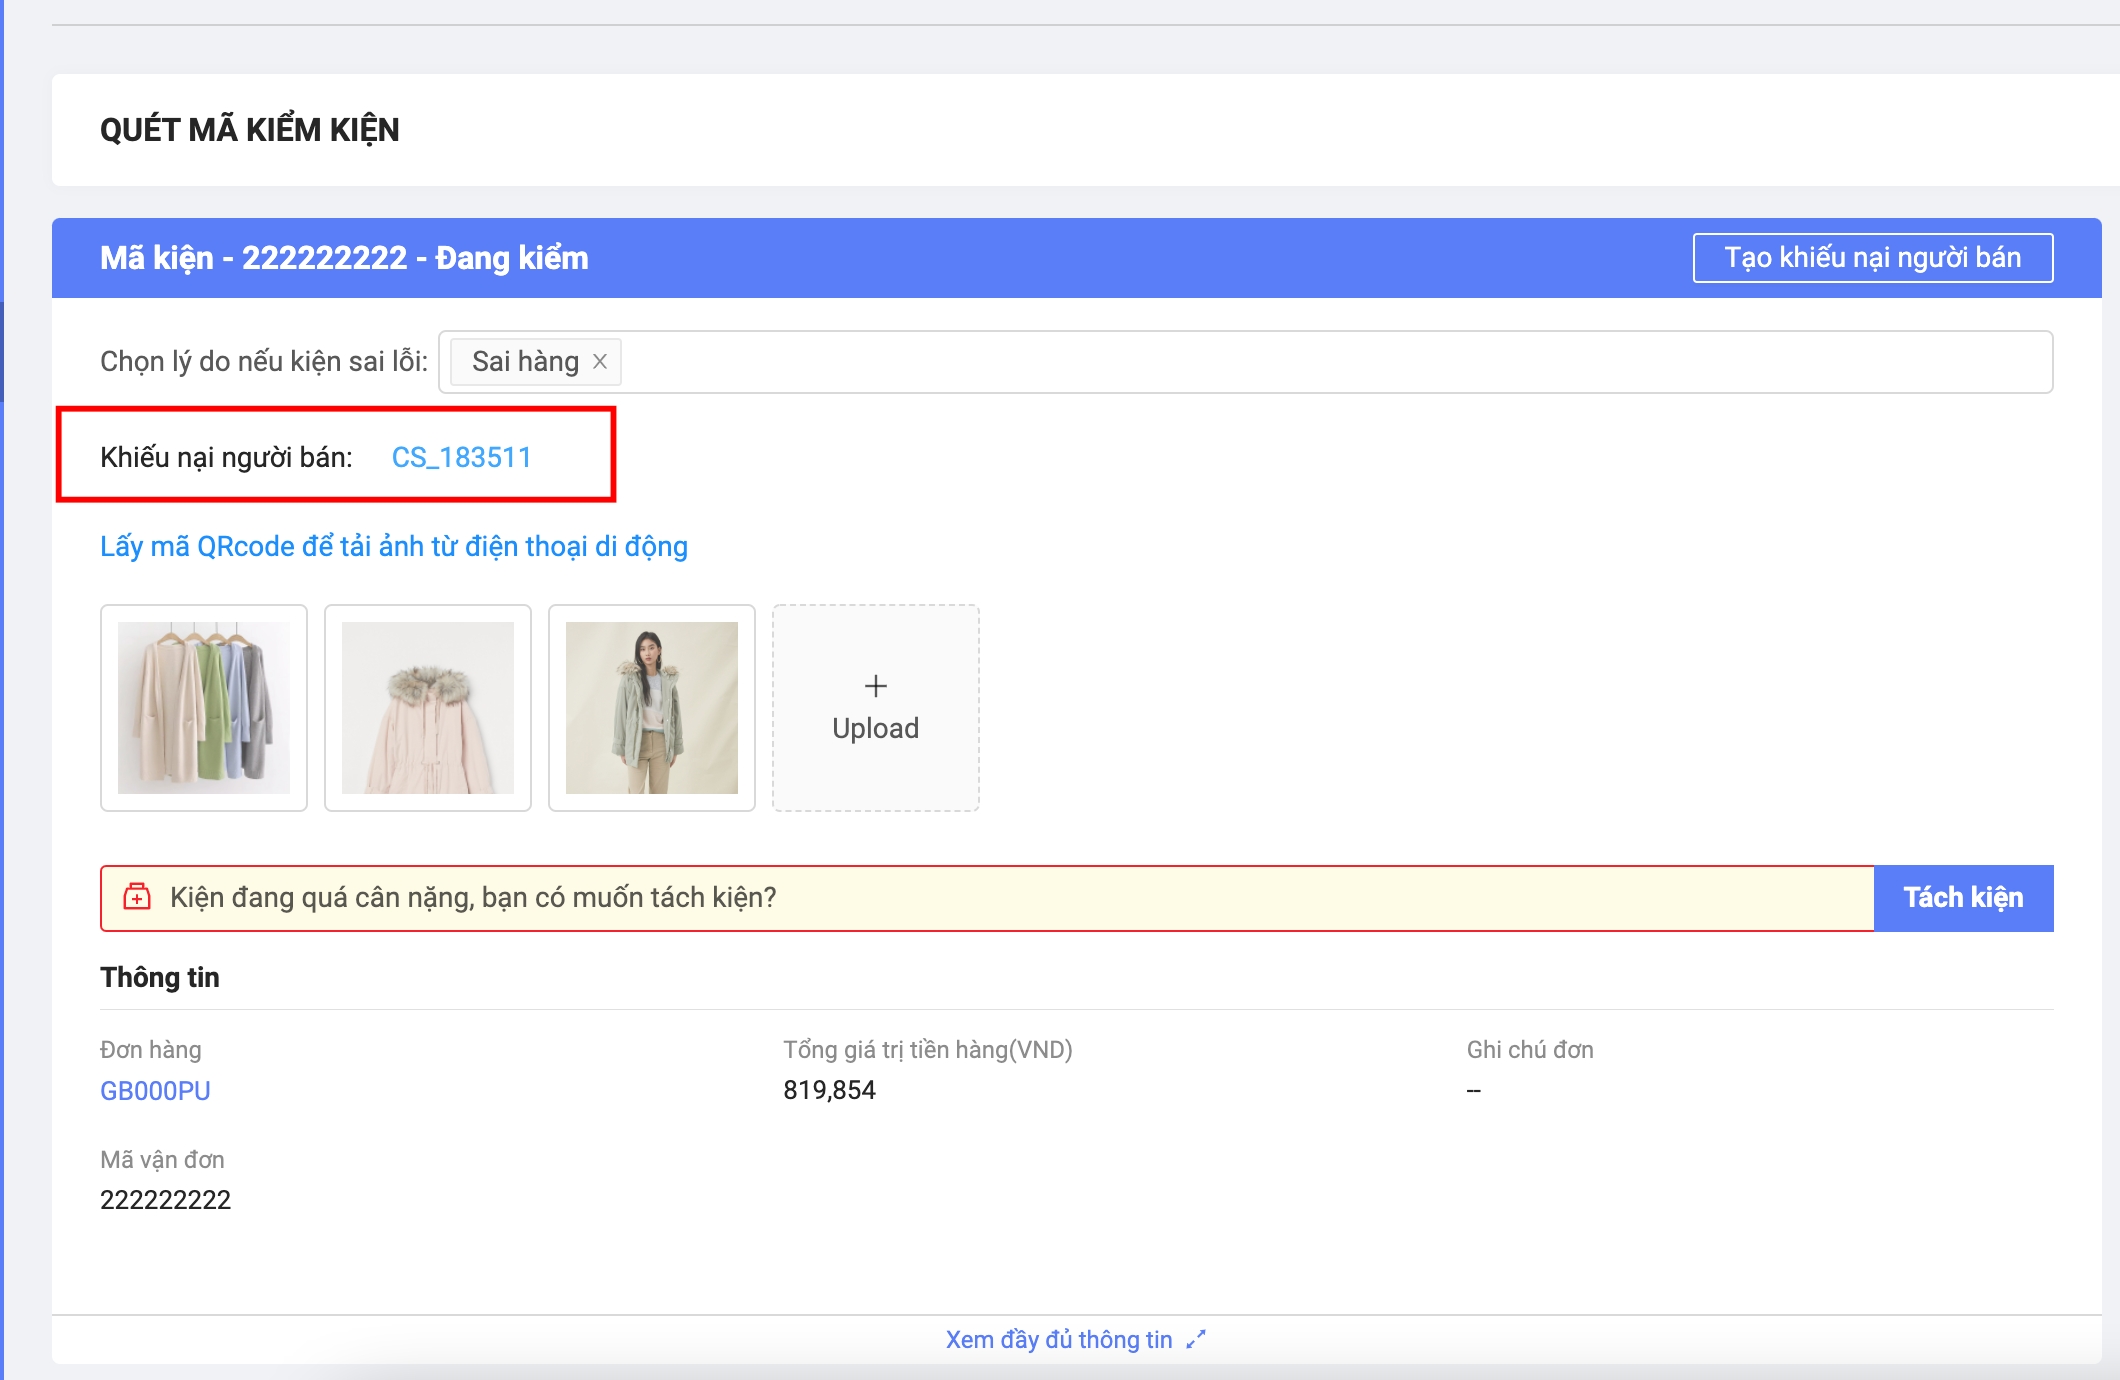
Task: Open seller complaint CS_183511 link
Action: pos(461,458)
